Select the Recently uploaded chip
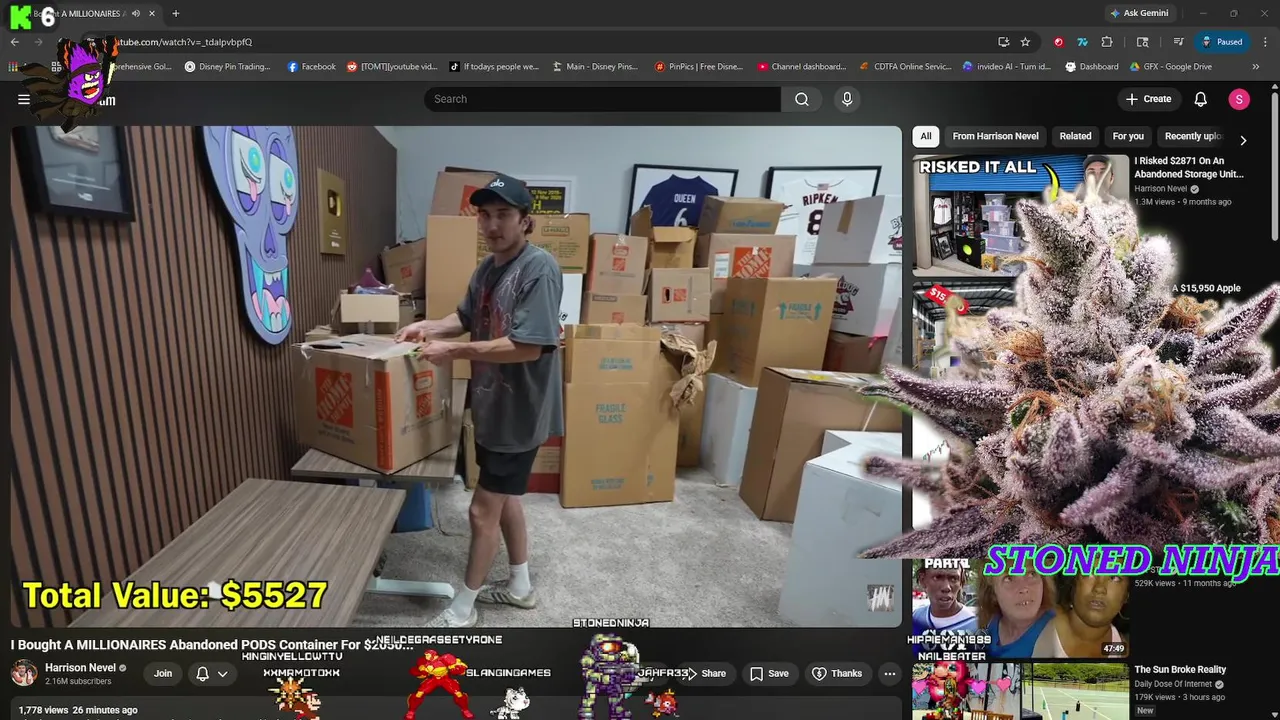Viewport: 1280px width, 720px height. coord(1192,136)
